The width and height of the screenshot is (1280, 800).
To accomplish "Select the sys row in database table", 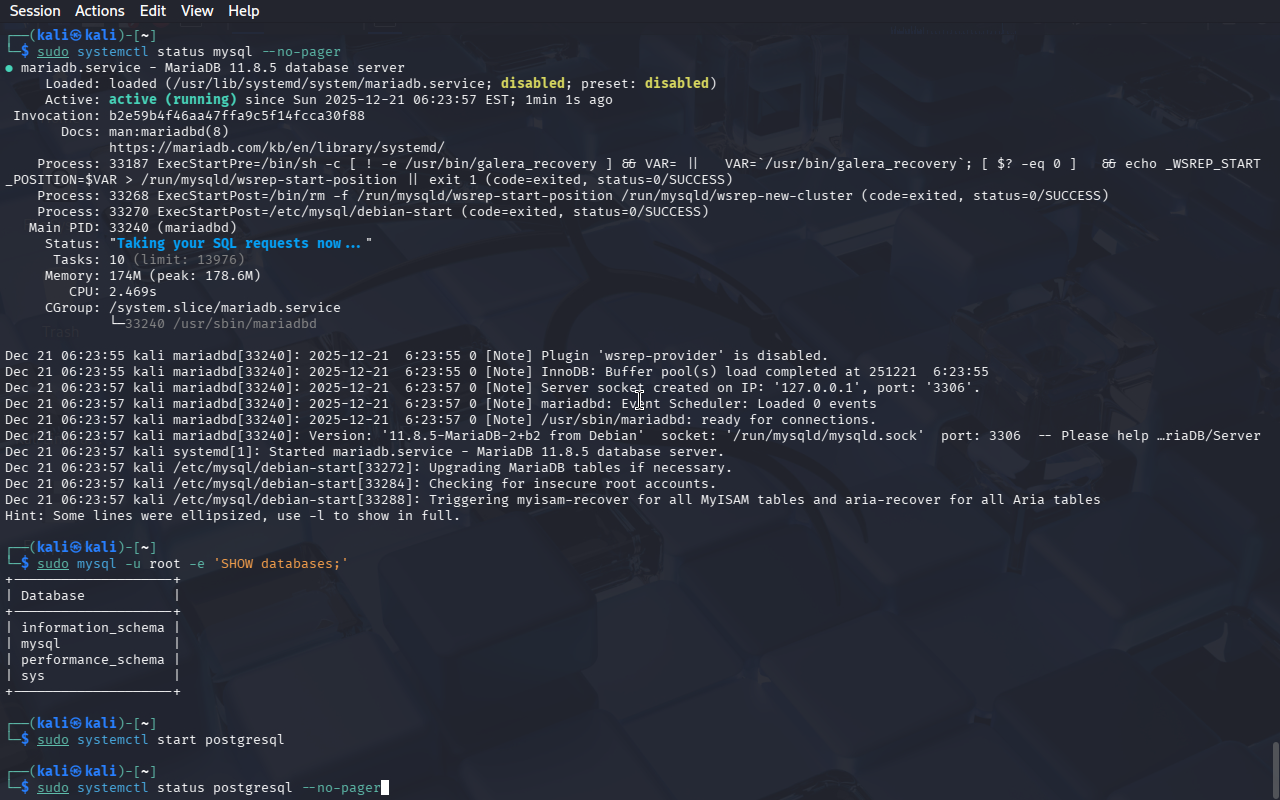I will [33, 676].
